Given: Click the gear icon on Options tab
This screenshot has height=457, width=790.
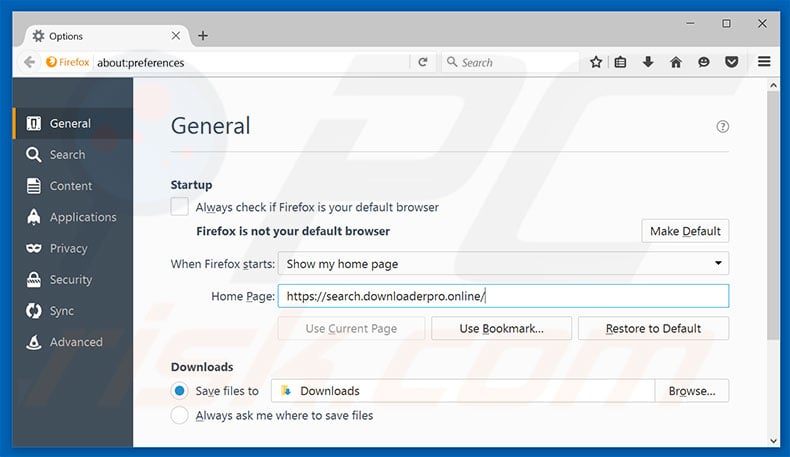Looking at the screenshot, I should click(38, 36).
